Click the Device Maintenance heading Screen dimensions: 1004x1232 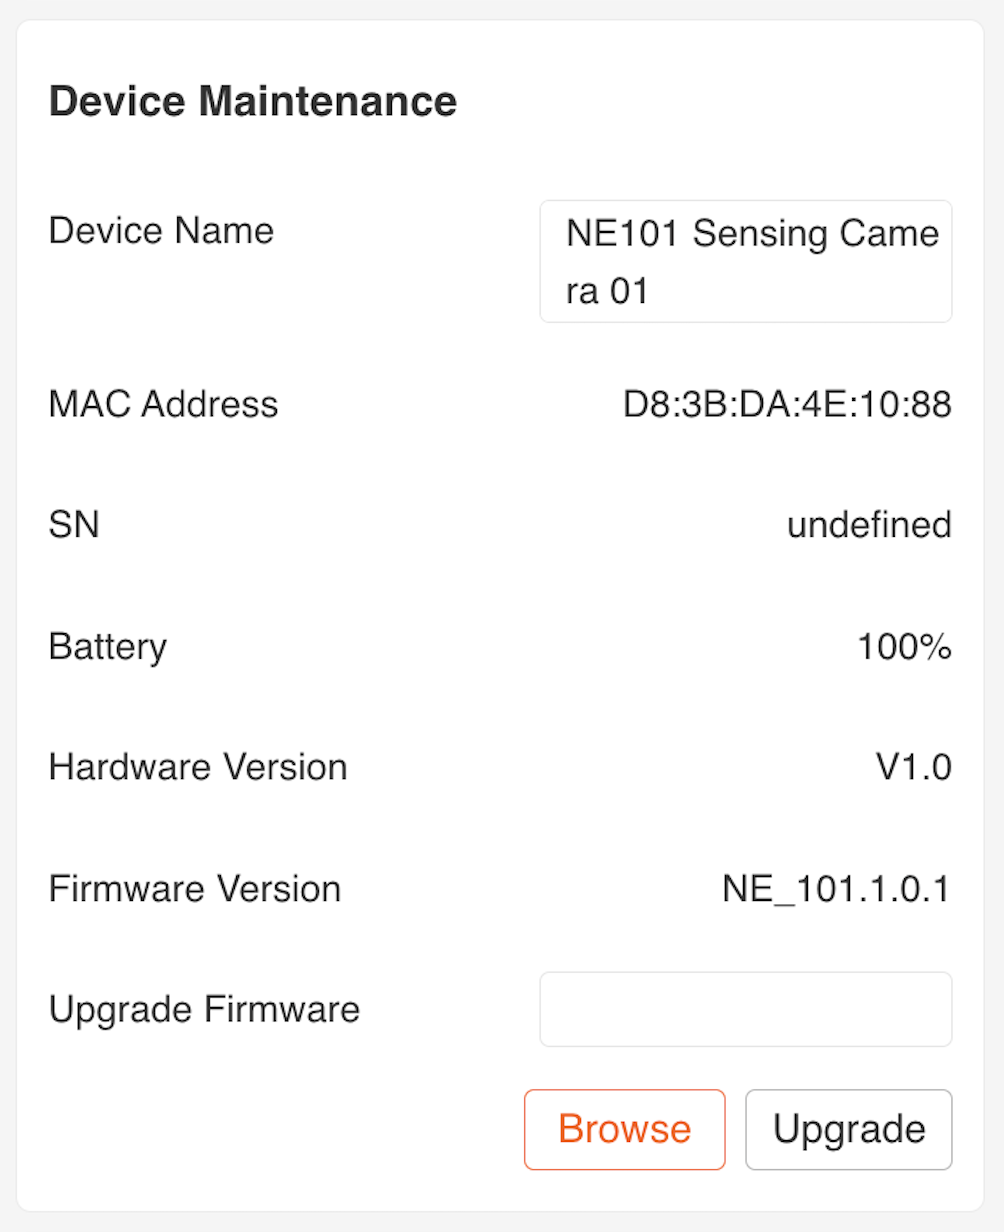253,100
